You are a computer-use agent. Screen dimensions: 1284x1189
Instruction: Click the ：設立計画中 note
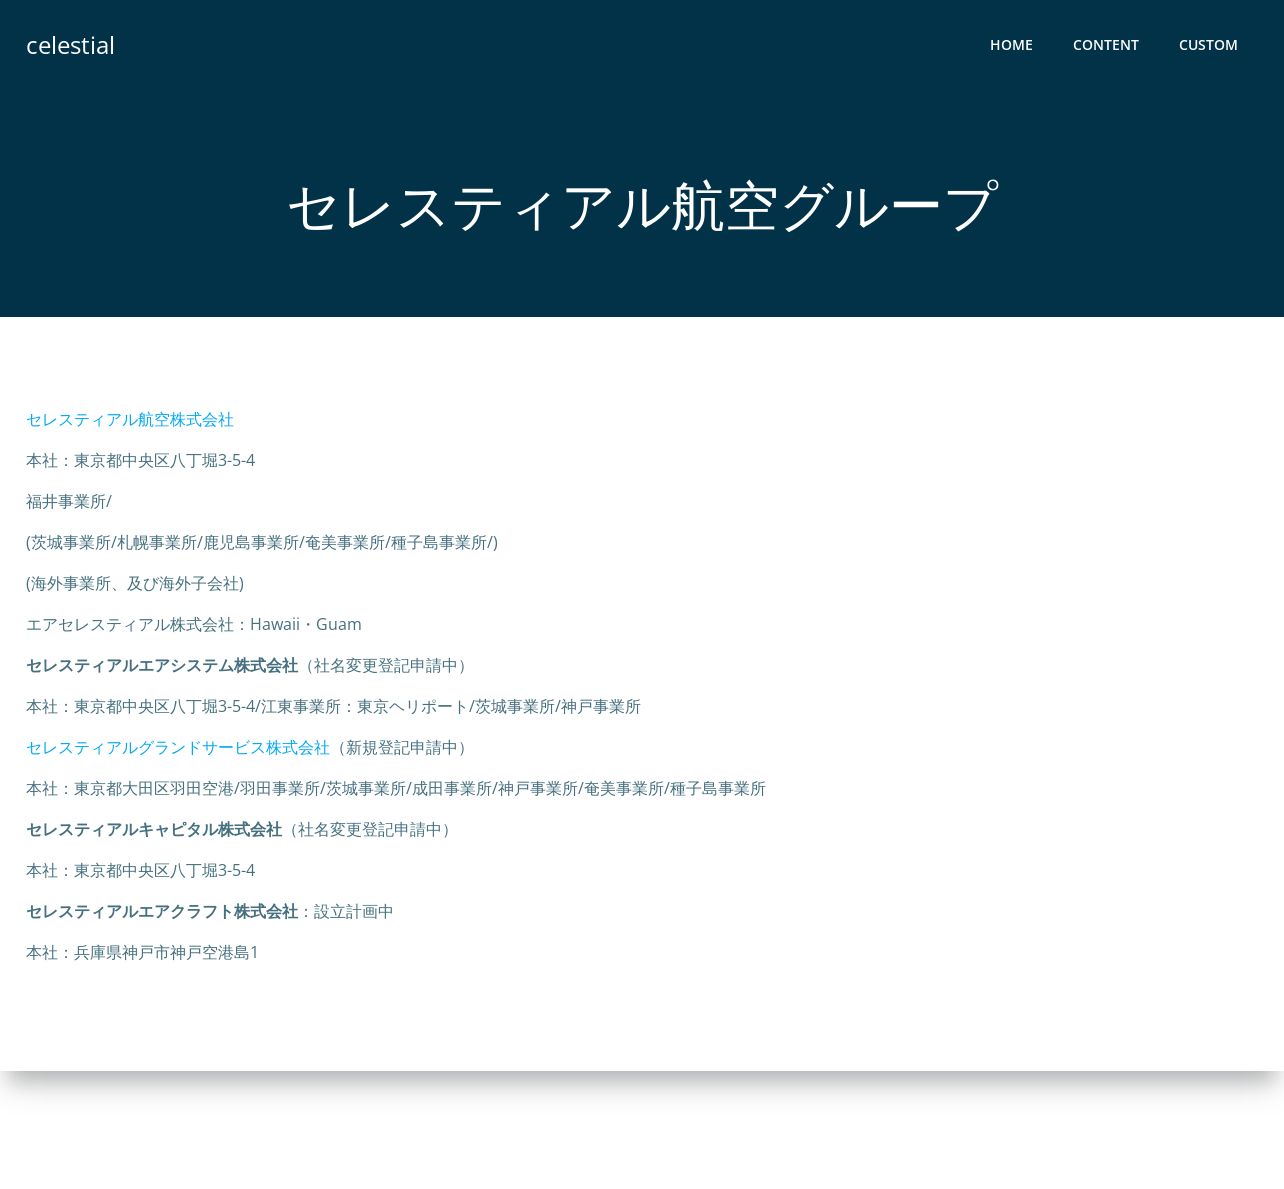tap(346, 912)
